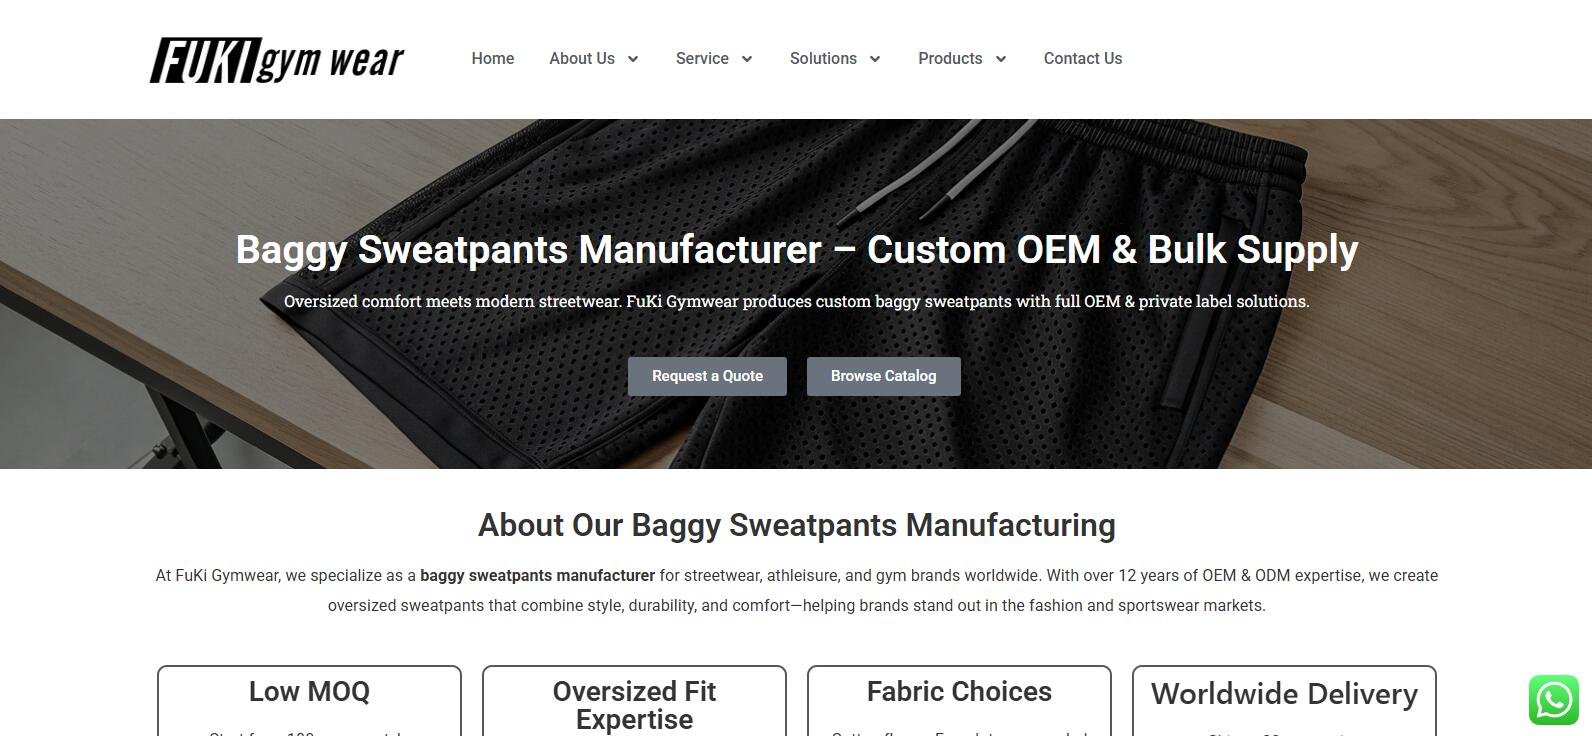Image resolution: width=1592 pixels, height=736 pixels.
Task: Select the Low MOQ feature card
Action: (309, 701)
